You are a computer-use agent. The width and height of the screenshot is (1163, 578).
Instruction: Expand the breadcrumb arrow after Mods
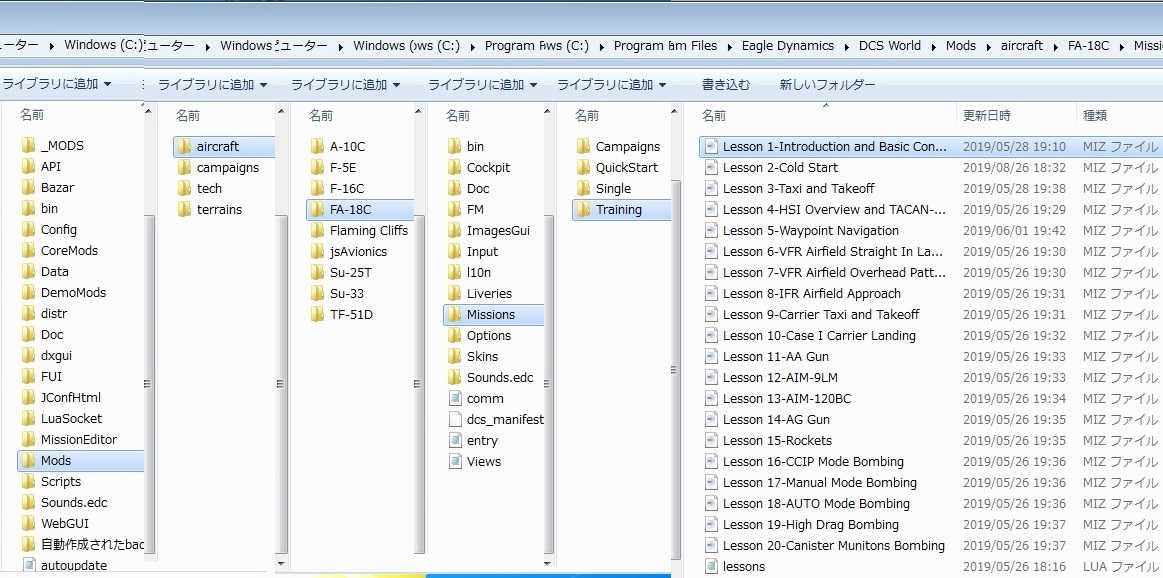coord(988,46)
